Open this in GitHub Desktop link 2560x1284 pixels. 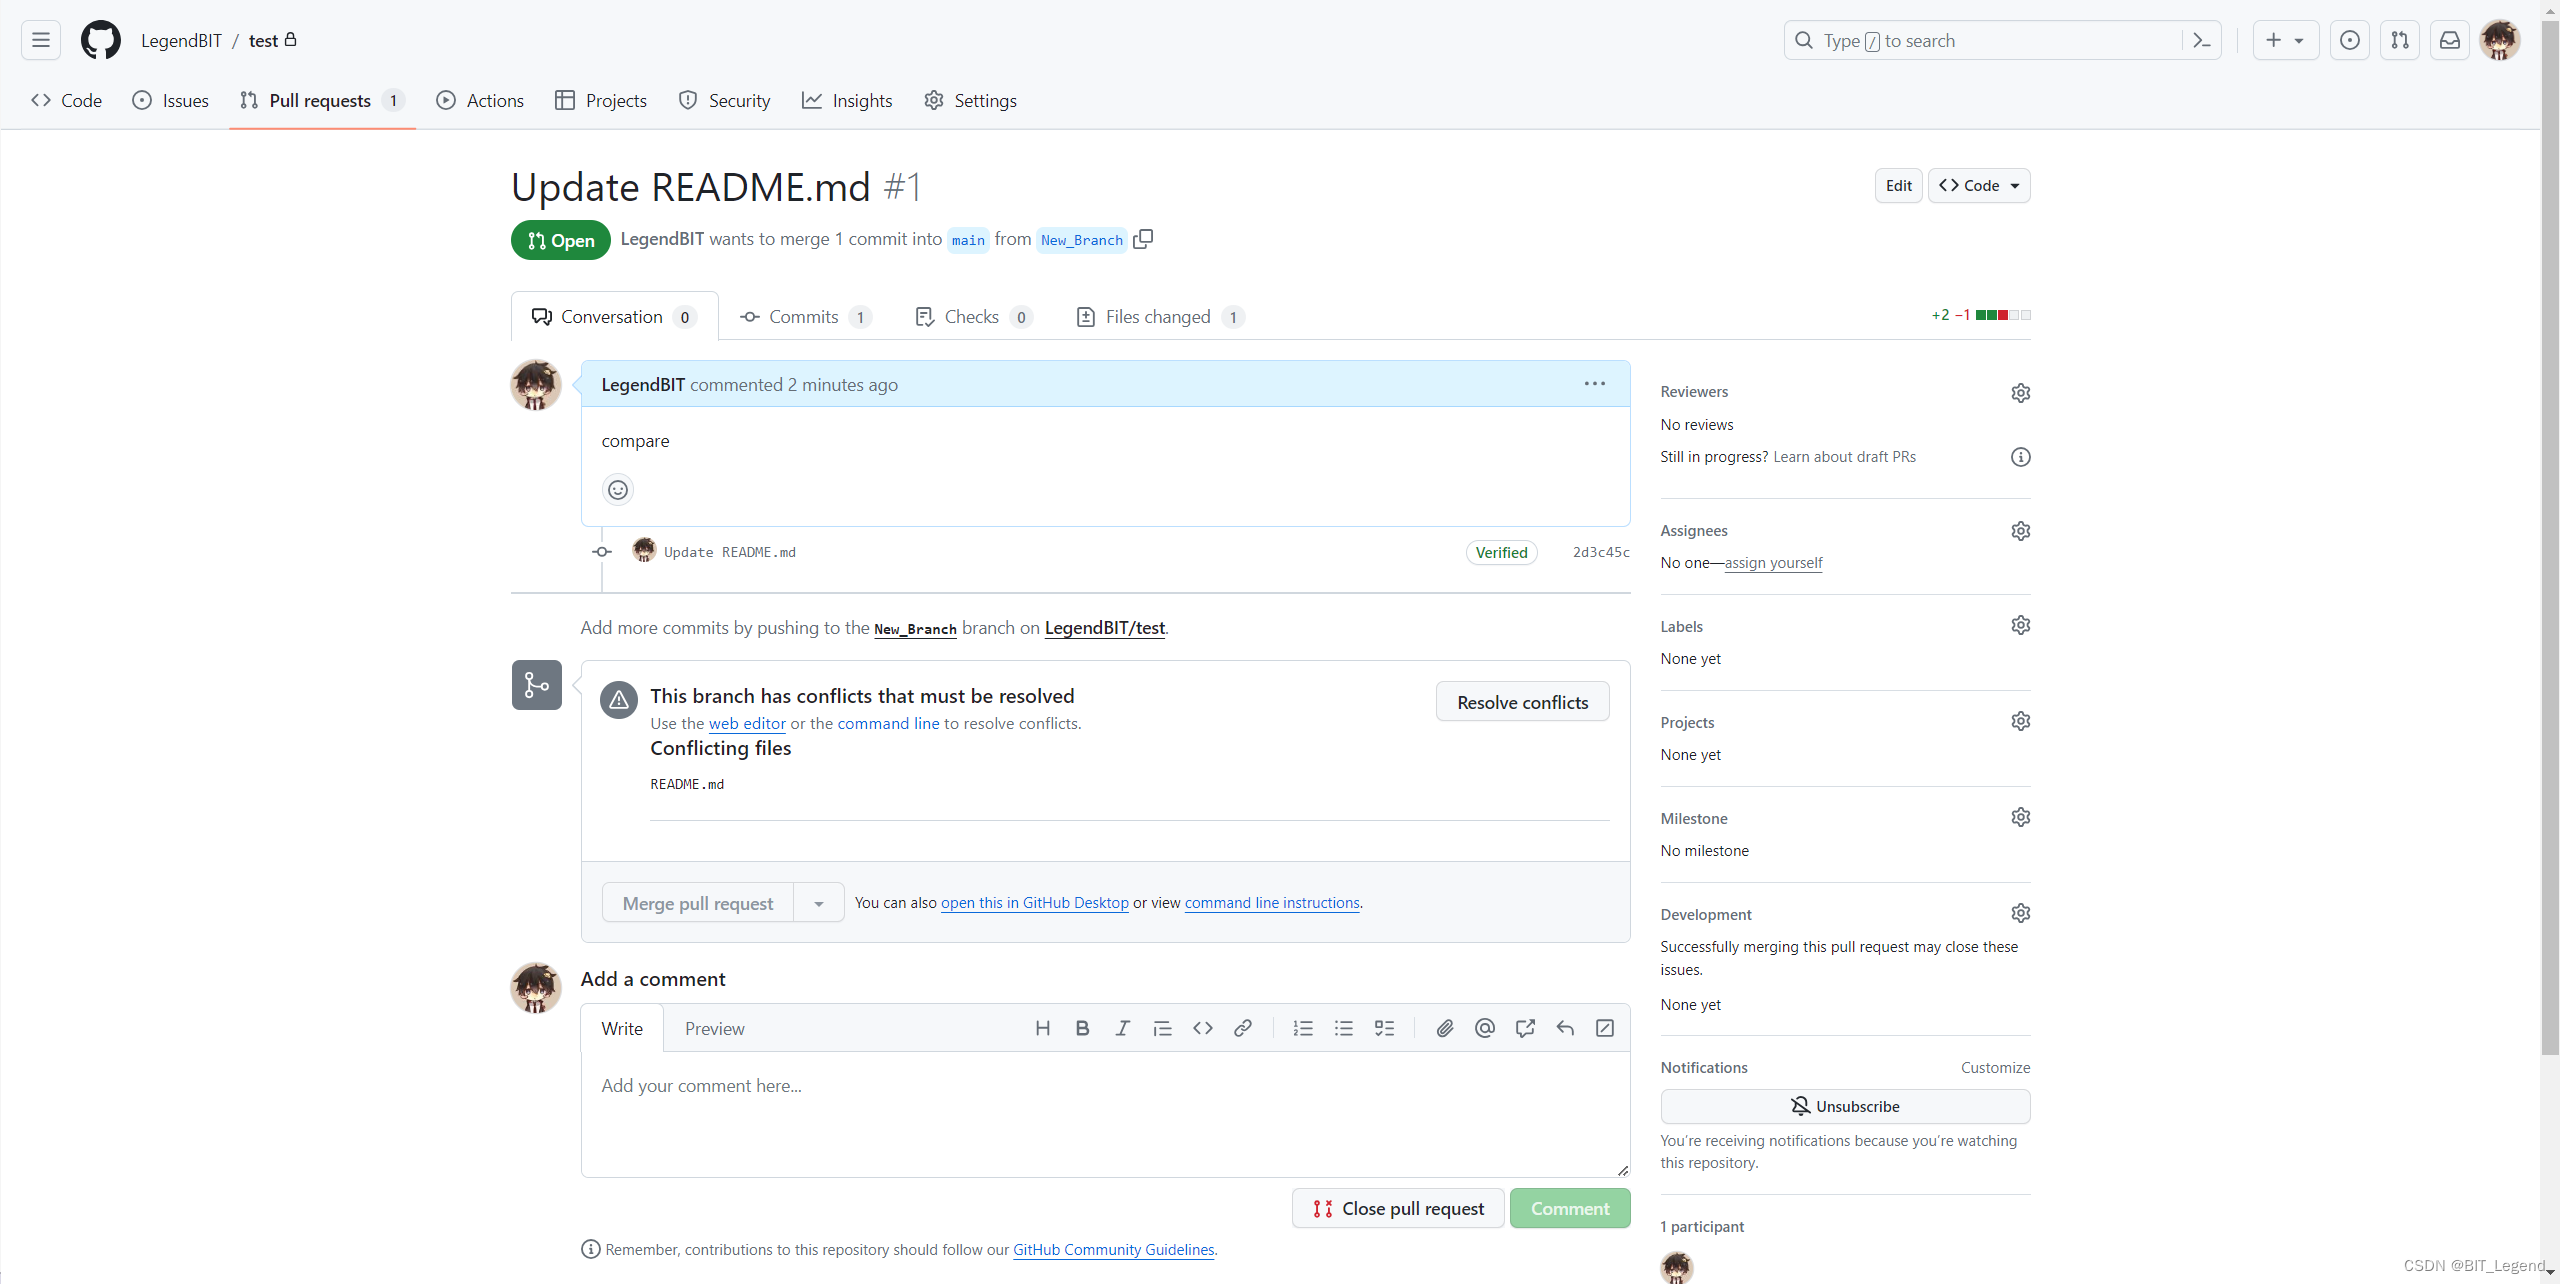(1034, 902)
